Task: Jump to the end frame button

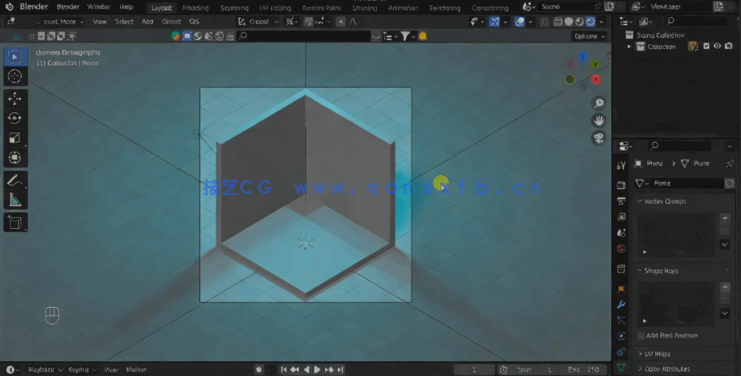Action: (340, 370)
